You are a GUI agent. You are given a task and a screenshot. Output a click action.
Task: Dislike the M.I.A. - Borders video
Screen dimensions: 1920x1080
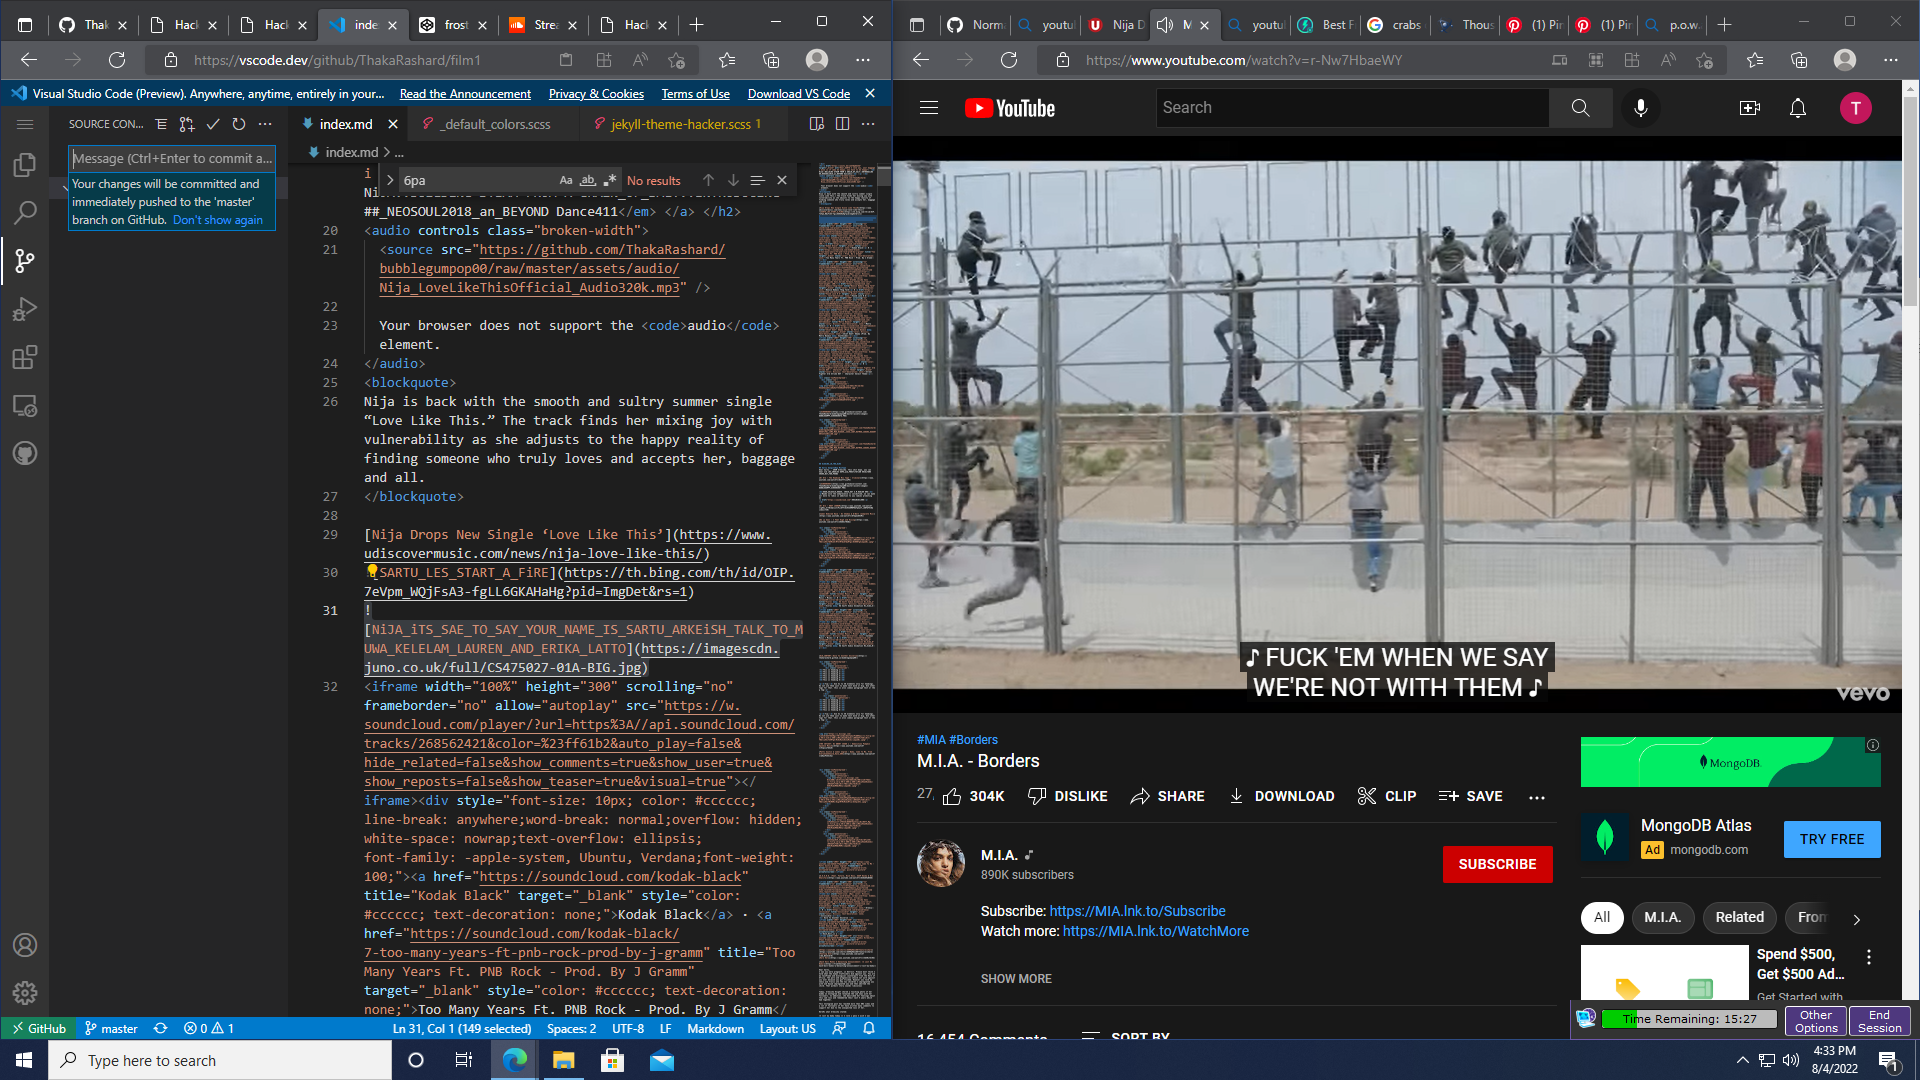(1068, 796)
